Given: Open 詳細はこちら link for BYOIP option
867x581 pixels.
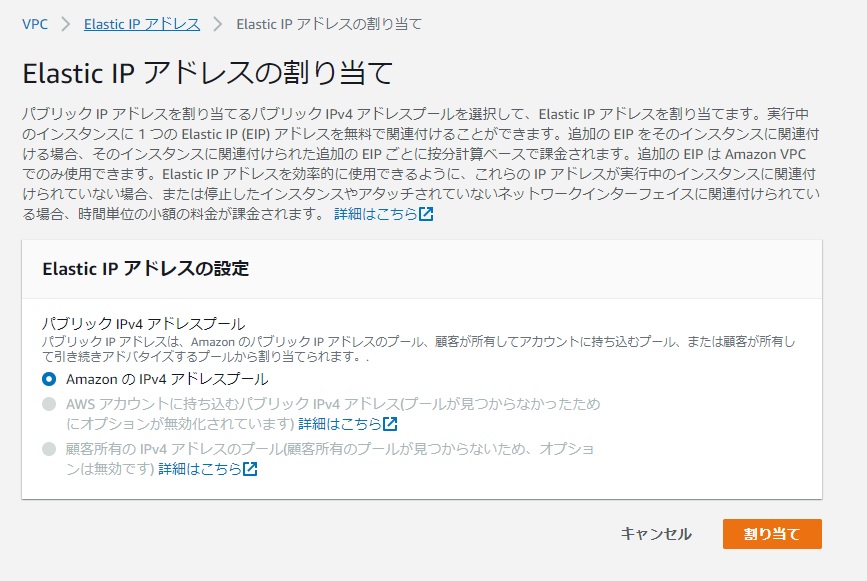Looking at the screenshot, I should click(340, 424).
